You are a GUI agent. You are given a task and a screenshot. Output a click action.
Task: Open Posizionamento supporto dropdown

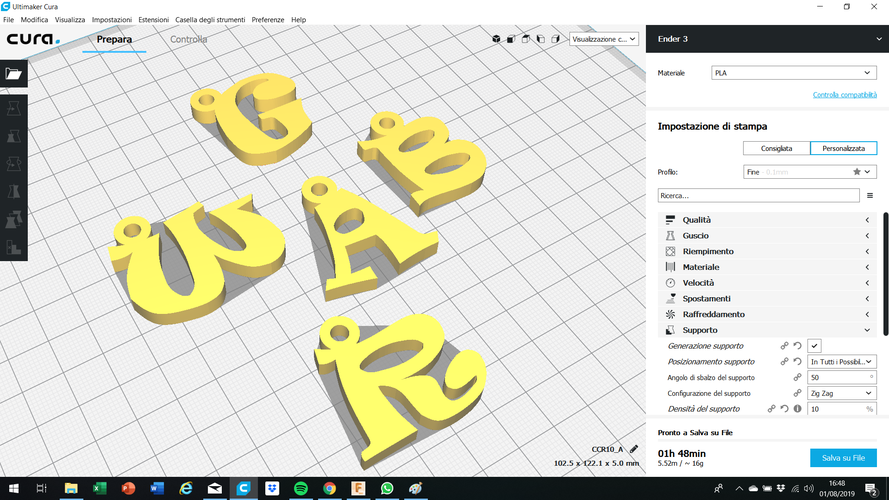841,362
